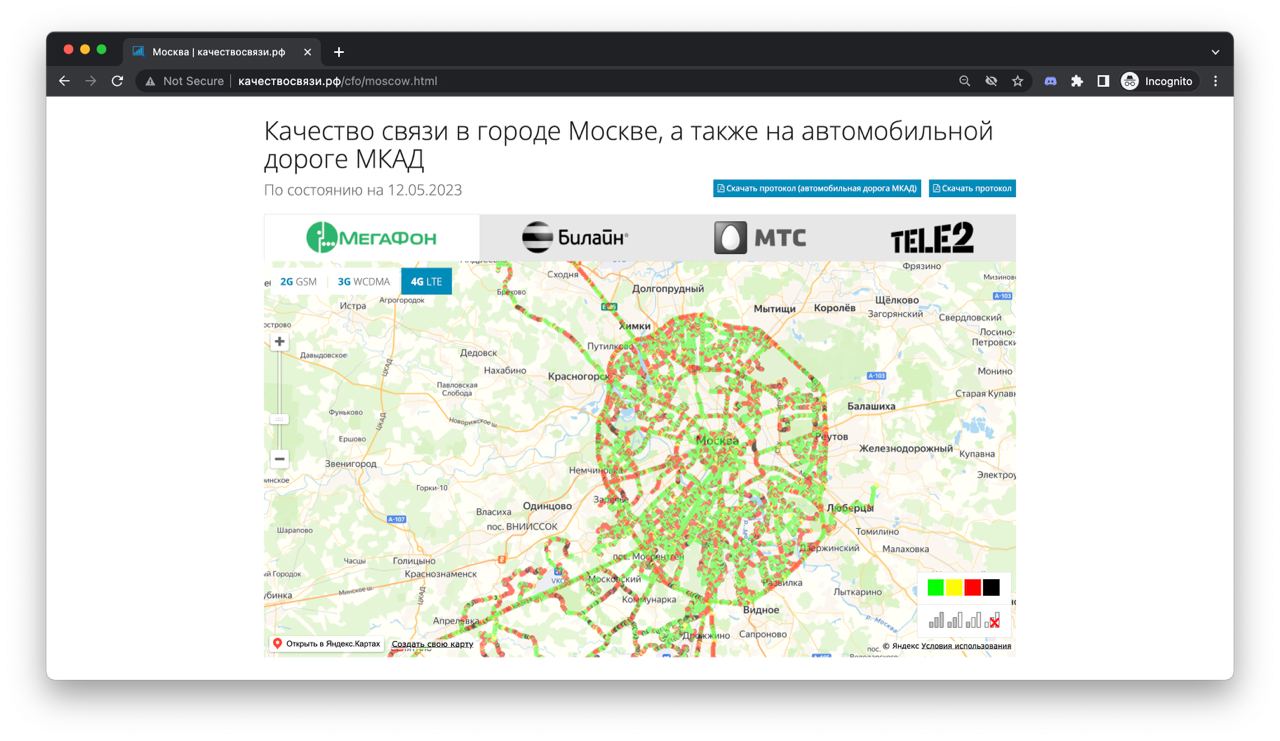
Task: Close the Москва tab
Action: [x=307, y=52]
